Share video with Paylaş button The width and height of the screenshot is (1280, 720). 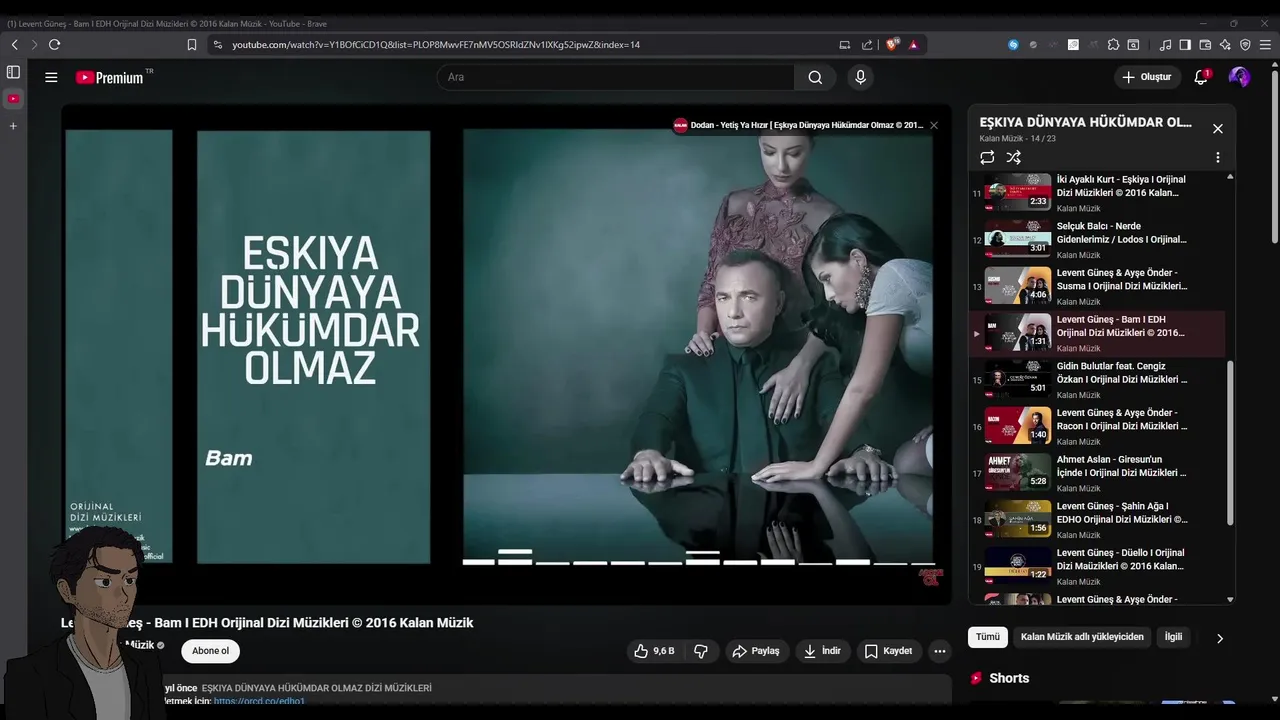coord(756,651)
